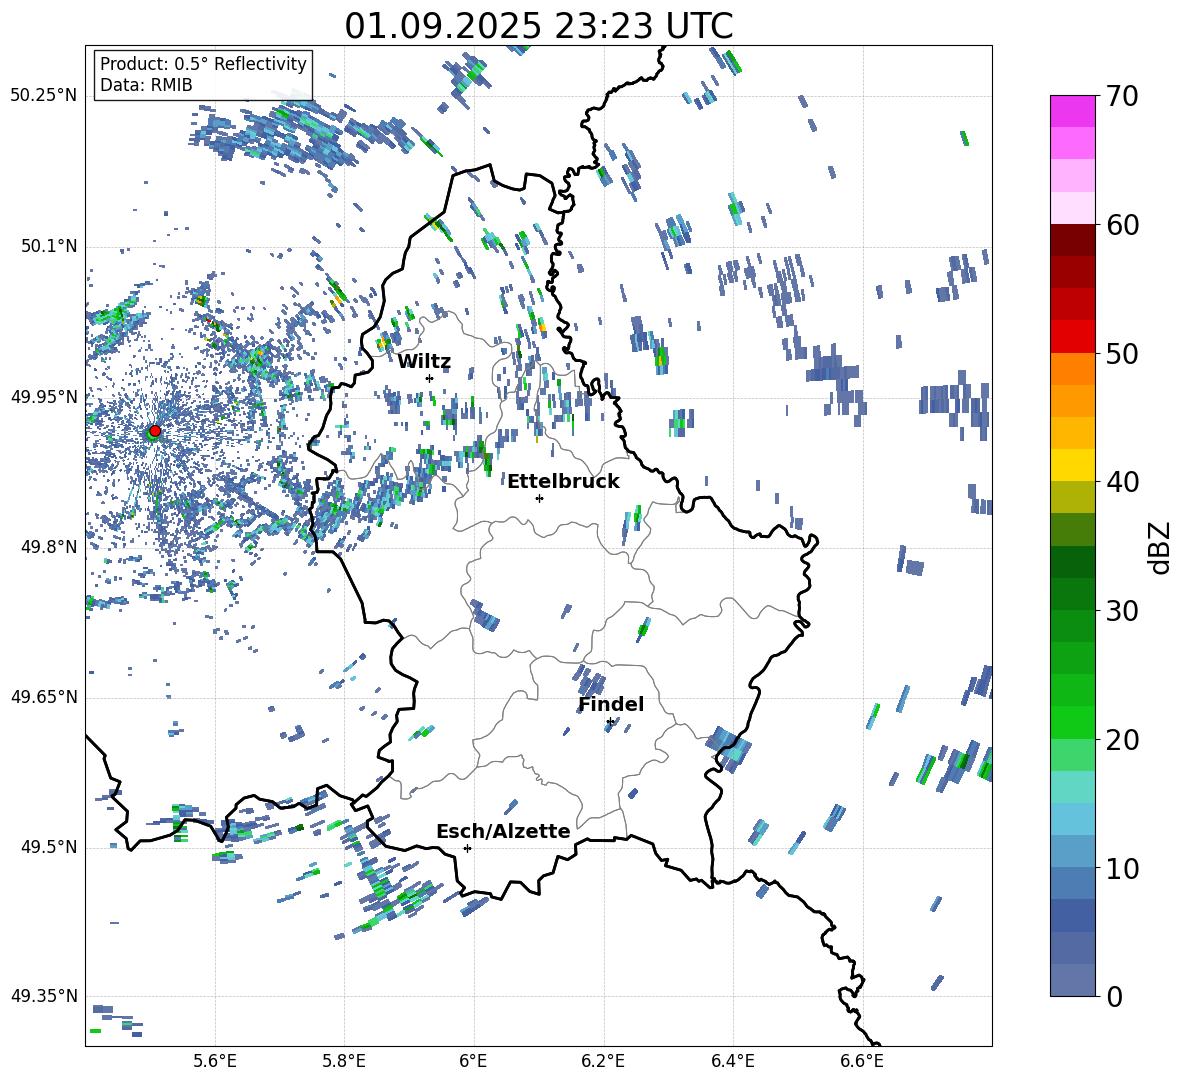Viewport: 1184px width, 1081px height.
Task: Click the 50.1°N latitude label
Action: pos(49,246)
